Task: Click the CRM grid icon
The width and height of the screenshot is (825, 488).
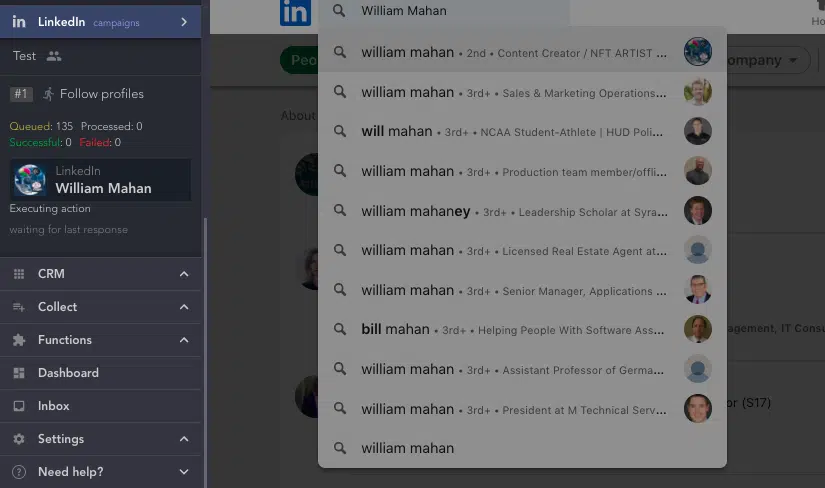Action: [x=19, y=274]
